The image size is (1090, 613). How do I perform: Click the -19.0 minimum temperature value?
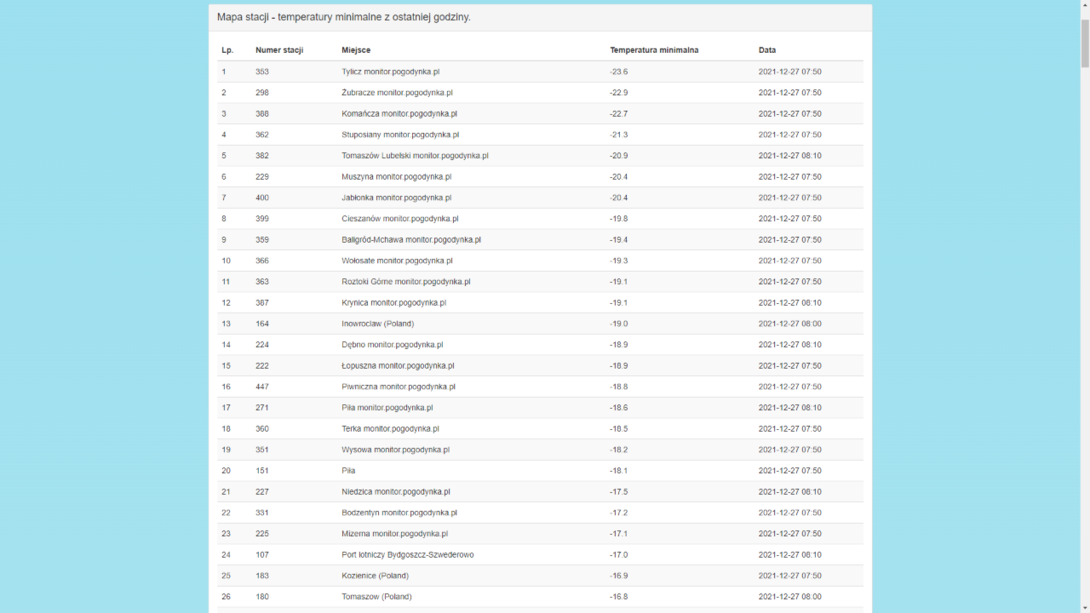[619, 324]
